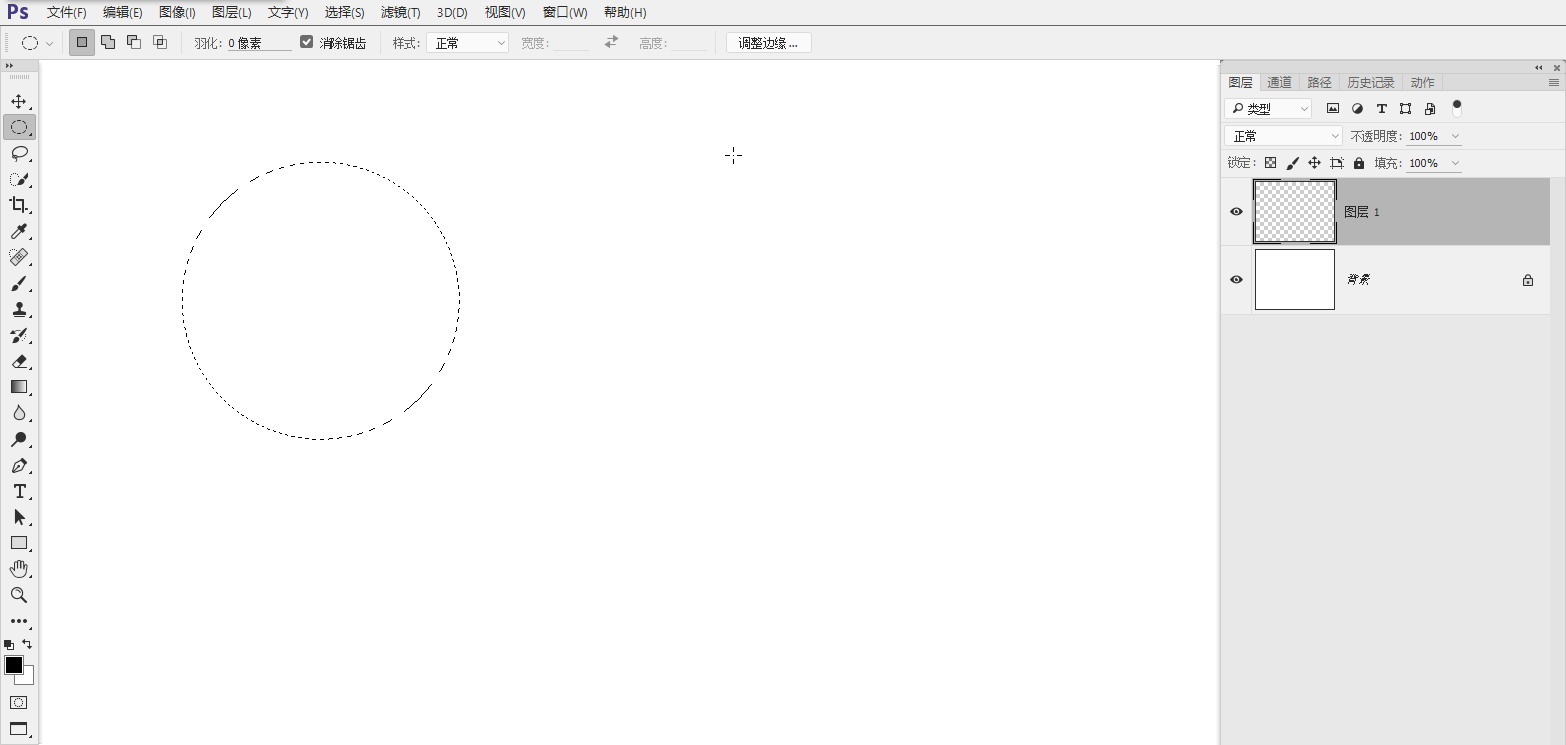Choose New Selection mode in options bar
This screenshot has height=745, width=1566.
click(82, 42)
